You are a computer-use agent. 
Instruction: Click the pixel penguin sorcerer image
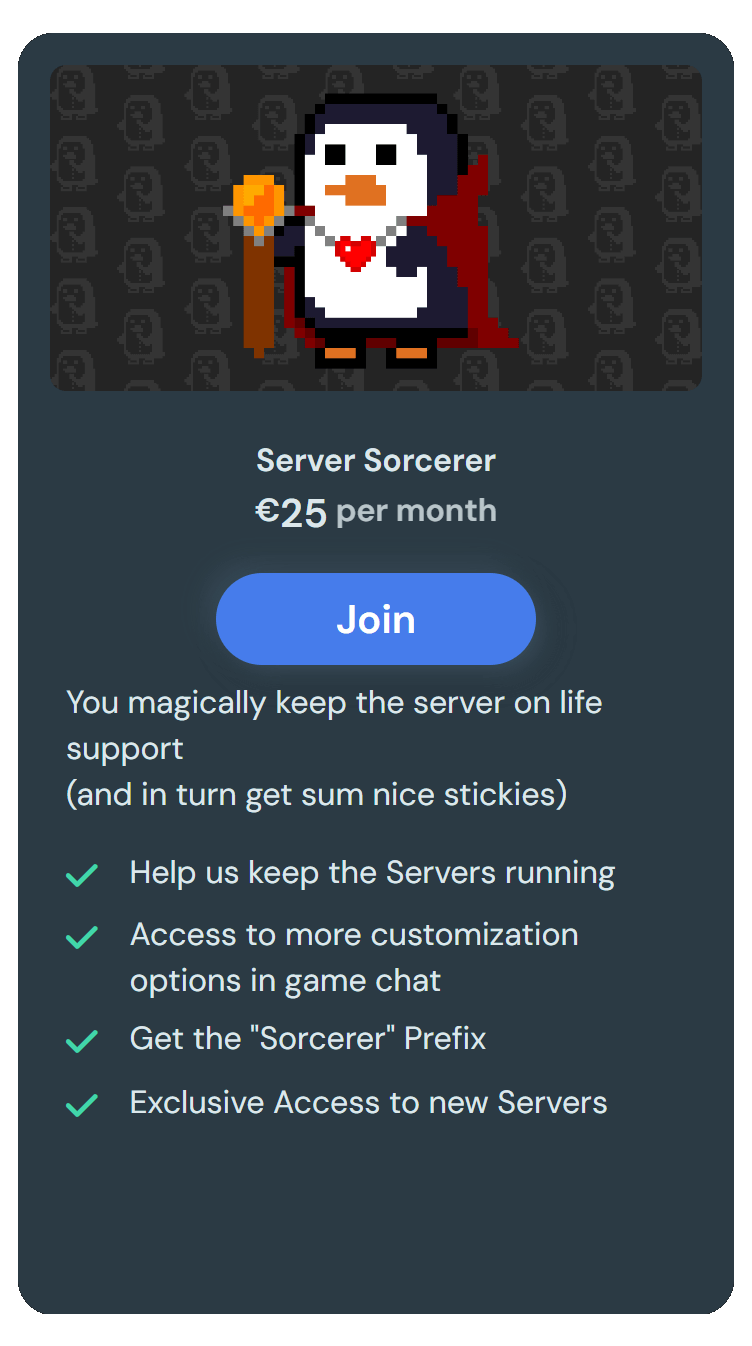(380, 230)
